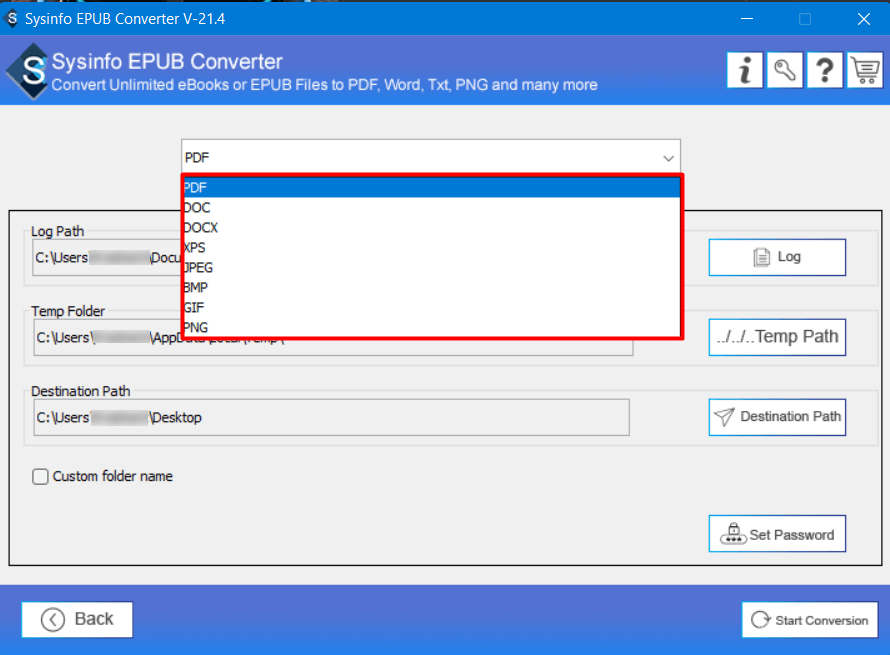890x655 pixels.
Task: Open the info (i) icon in header
Action: pyautogui.click(x=745, y=70)
